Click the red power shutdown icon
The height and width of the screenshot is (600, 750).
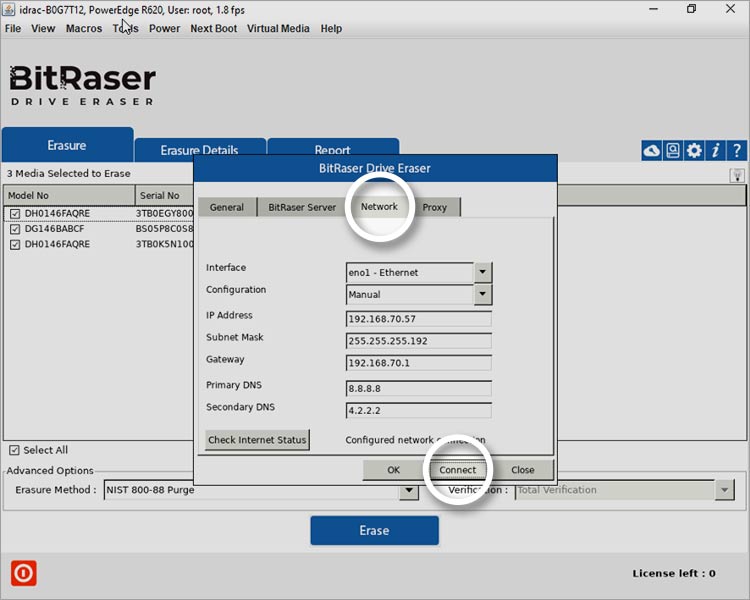23,573
